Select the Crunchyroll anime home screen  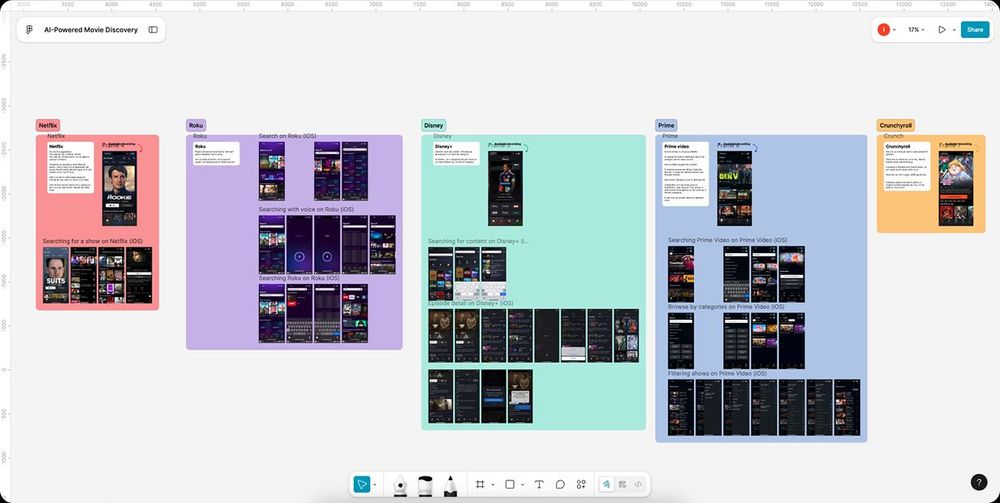pyautogui.click(x=955, y=188)
